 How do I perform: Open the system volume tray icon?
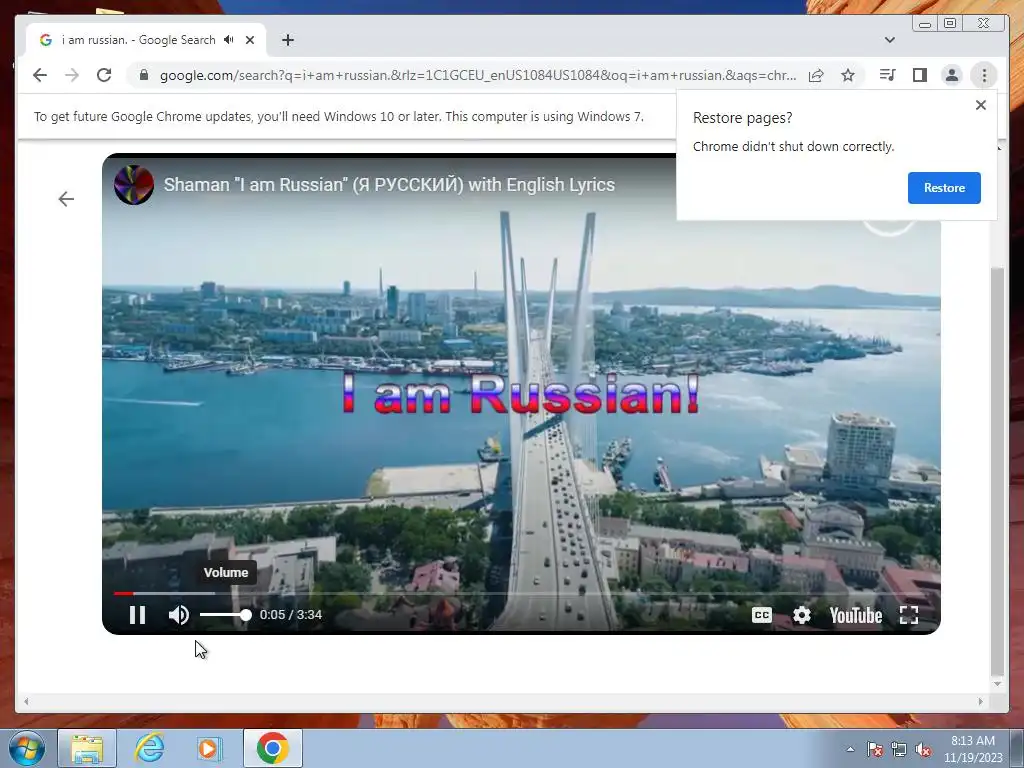click(x=923, y=749)
